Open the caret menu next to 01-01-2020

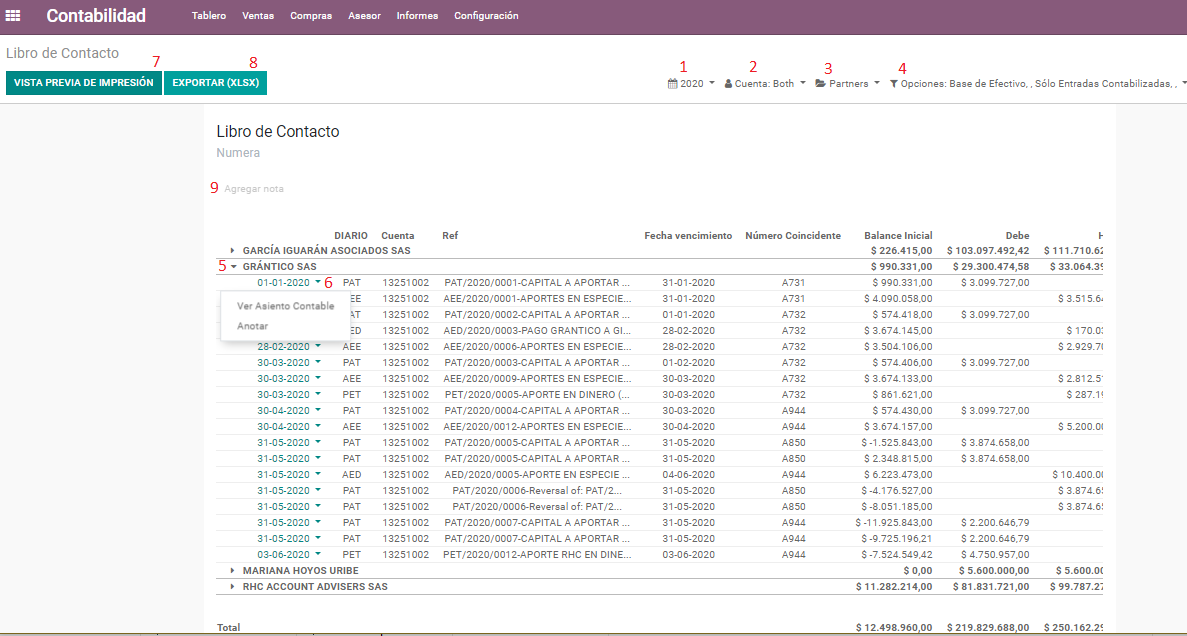point(318,282)
